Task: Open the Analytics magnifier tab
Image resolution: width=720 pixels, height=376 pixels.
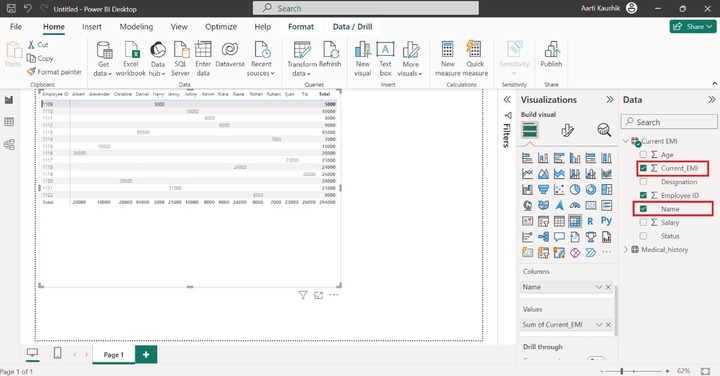Action: click(x=604, y=130)
